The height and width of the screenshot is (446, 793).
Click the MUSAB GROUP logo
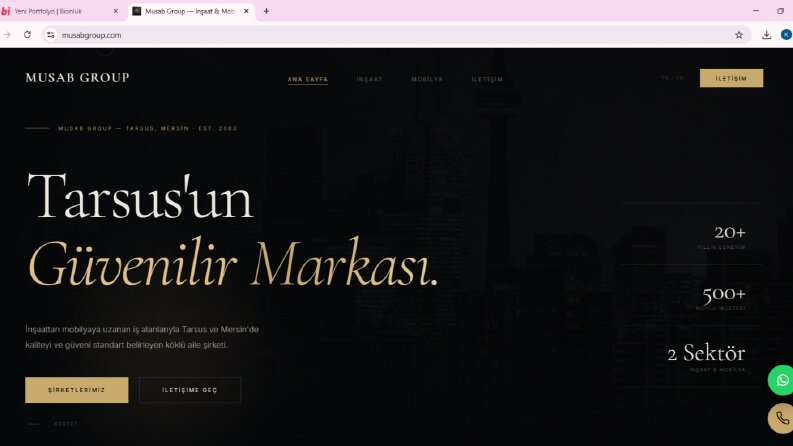pyautogui.click(x=77, y=77)
